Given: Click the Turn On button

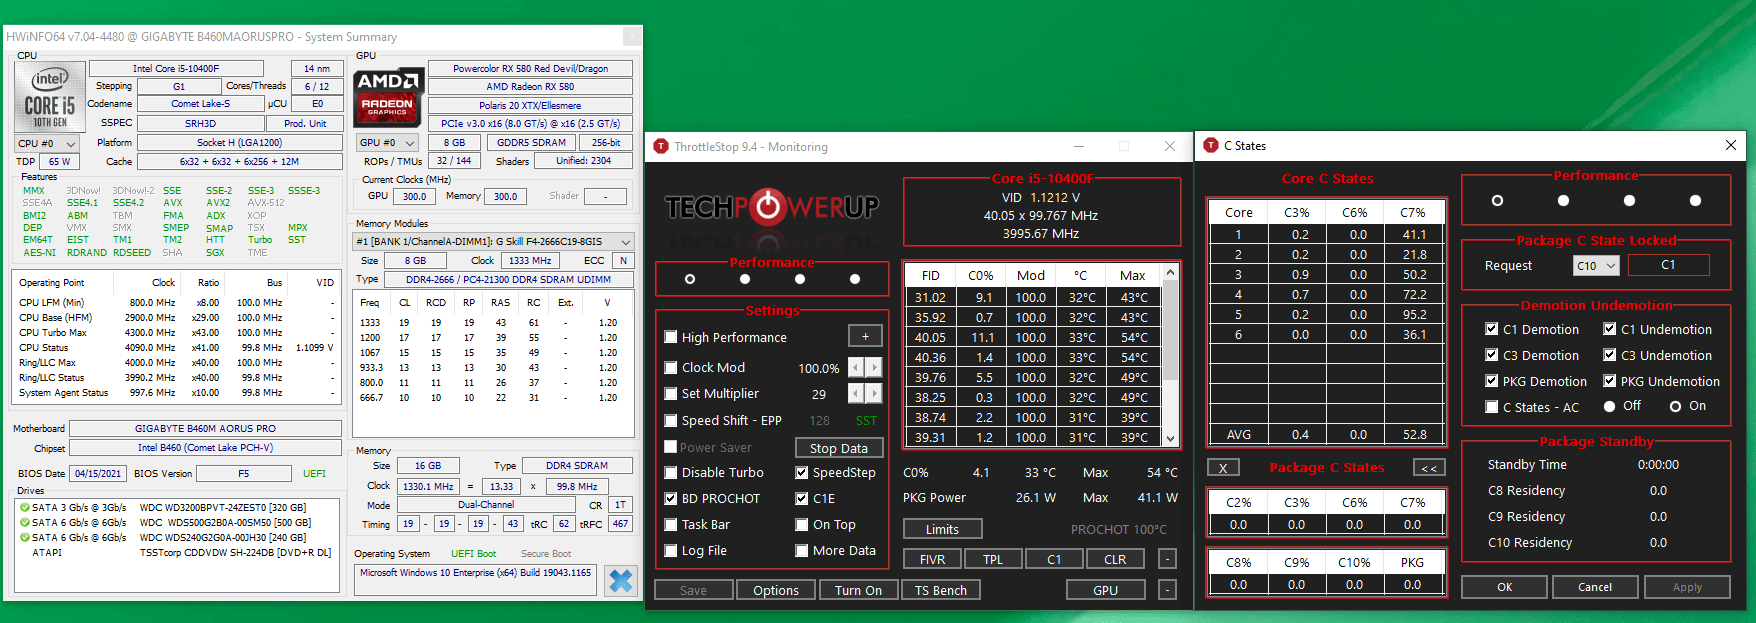Looking at the screenshot, I should point(858,590).
